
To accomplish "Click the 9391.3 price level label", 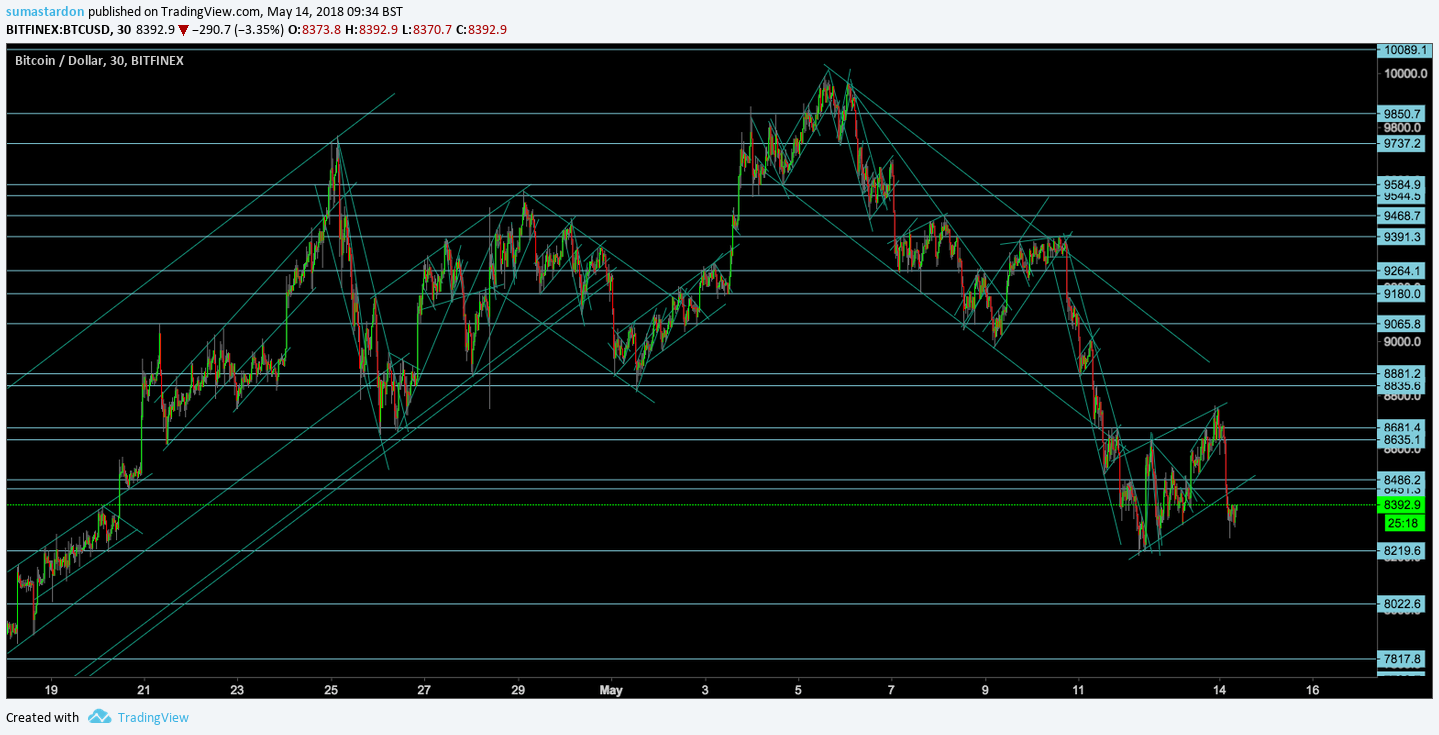I will click(x=1402, y=236).
